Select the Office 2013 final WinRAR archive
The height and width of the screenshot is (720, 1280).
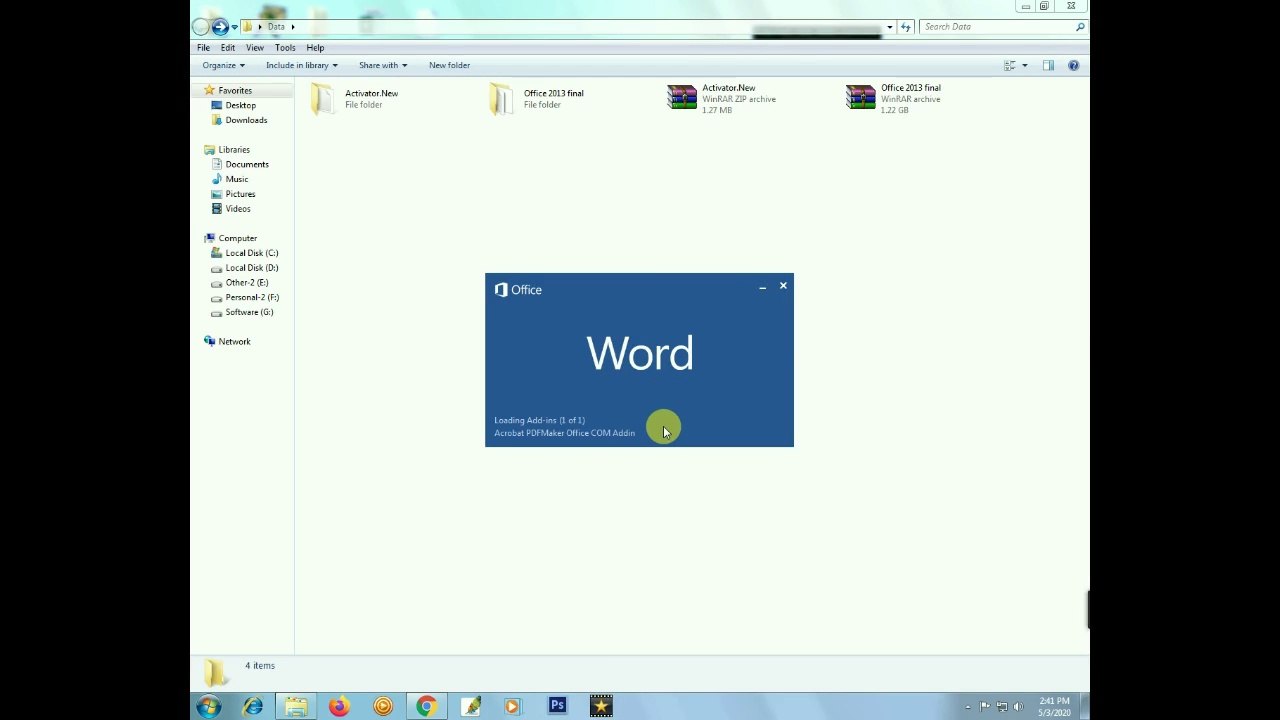pyautogui.click(x=894, y=98)
